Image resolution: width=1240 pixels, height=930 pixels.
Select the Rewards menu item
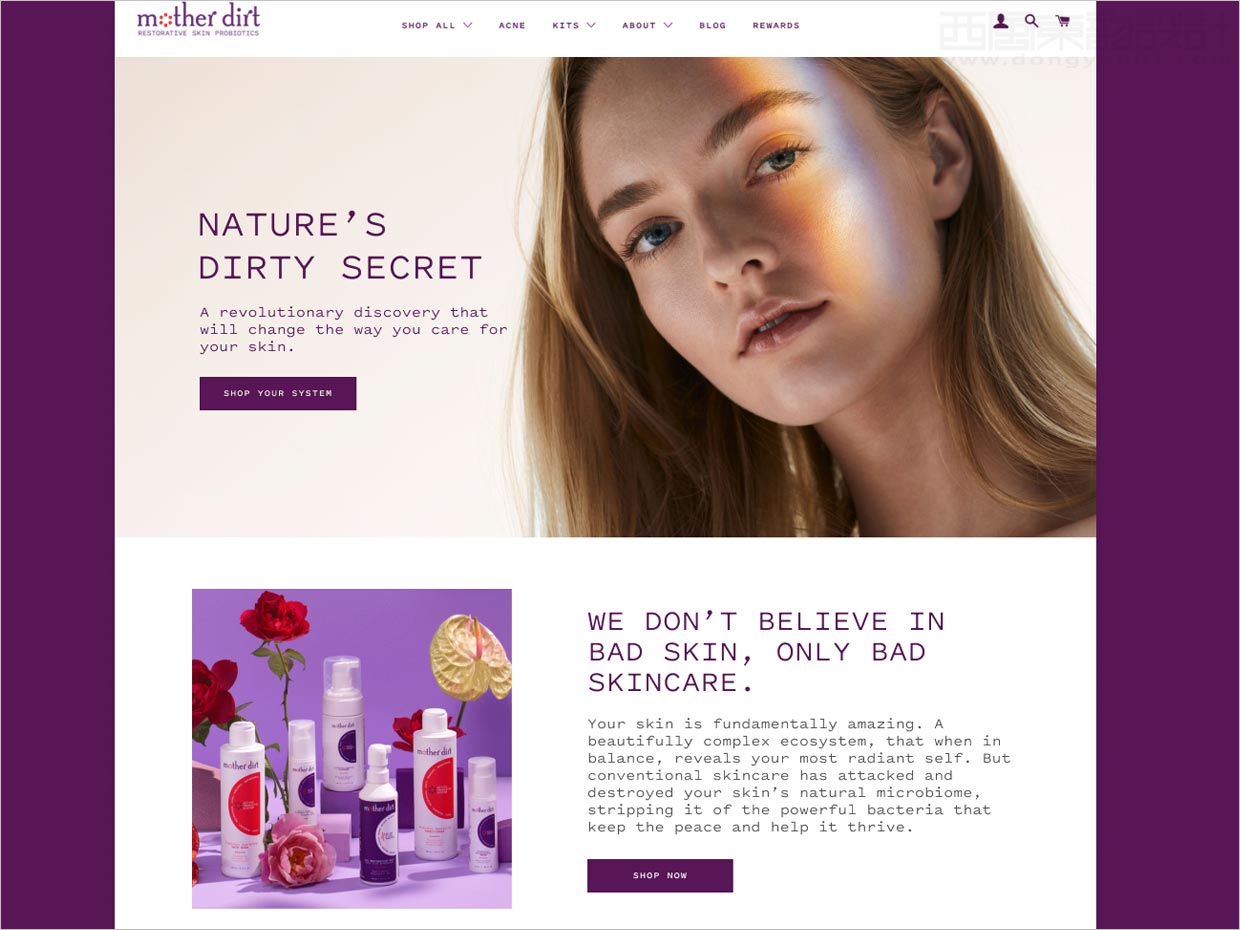tap(776, 25)
